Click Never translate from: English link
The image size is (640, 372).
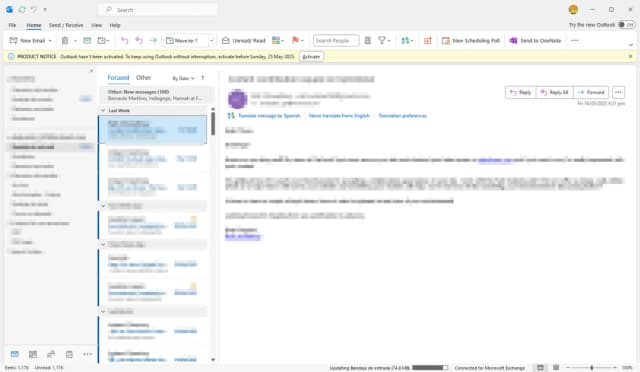pyautogui.click(x=339, y=116)
